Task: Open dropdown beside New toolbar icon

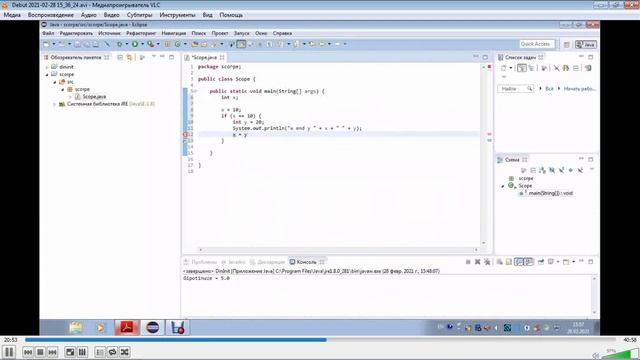Action: coord(53,44)
